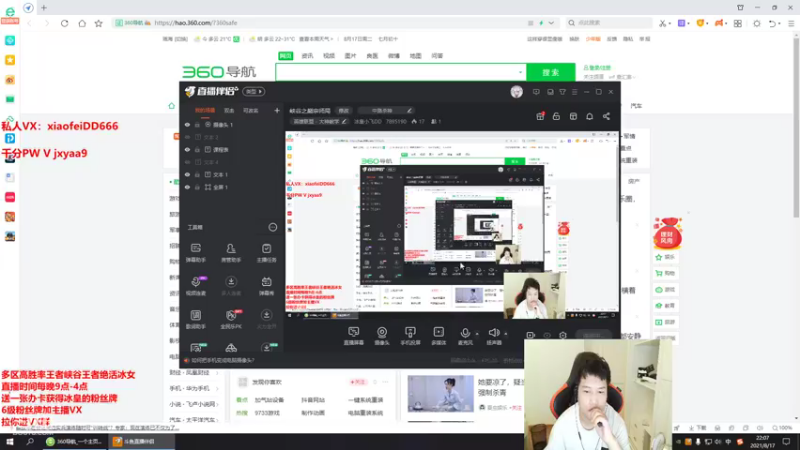Viewport: 800px width, 450px height.
Task: Click the browser refresh icon
Action: pyautogui.click(x=64, y=23)
